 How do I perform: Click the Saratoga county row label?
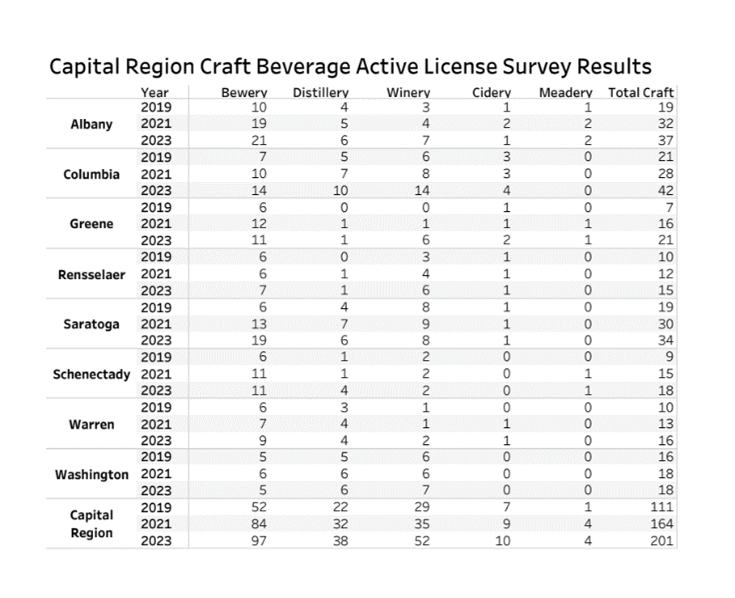pos(91,324)
